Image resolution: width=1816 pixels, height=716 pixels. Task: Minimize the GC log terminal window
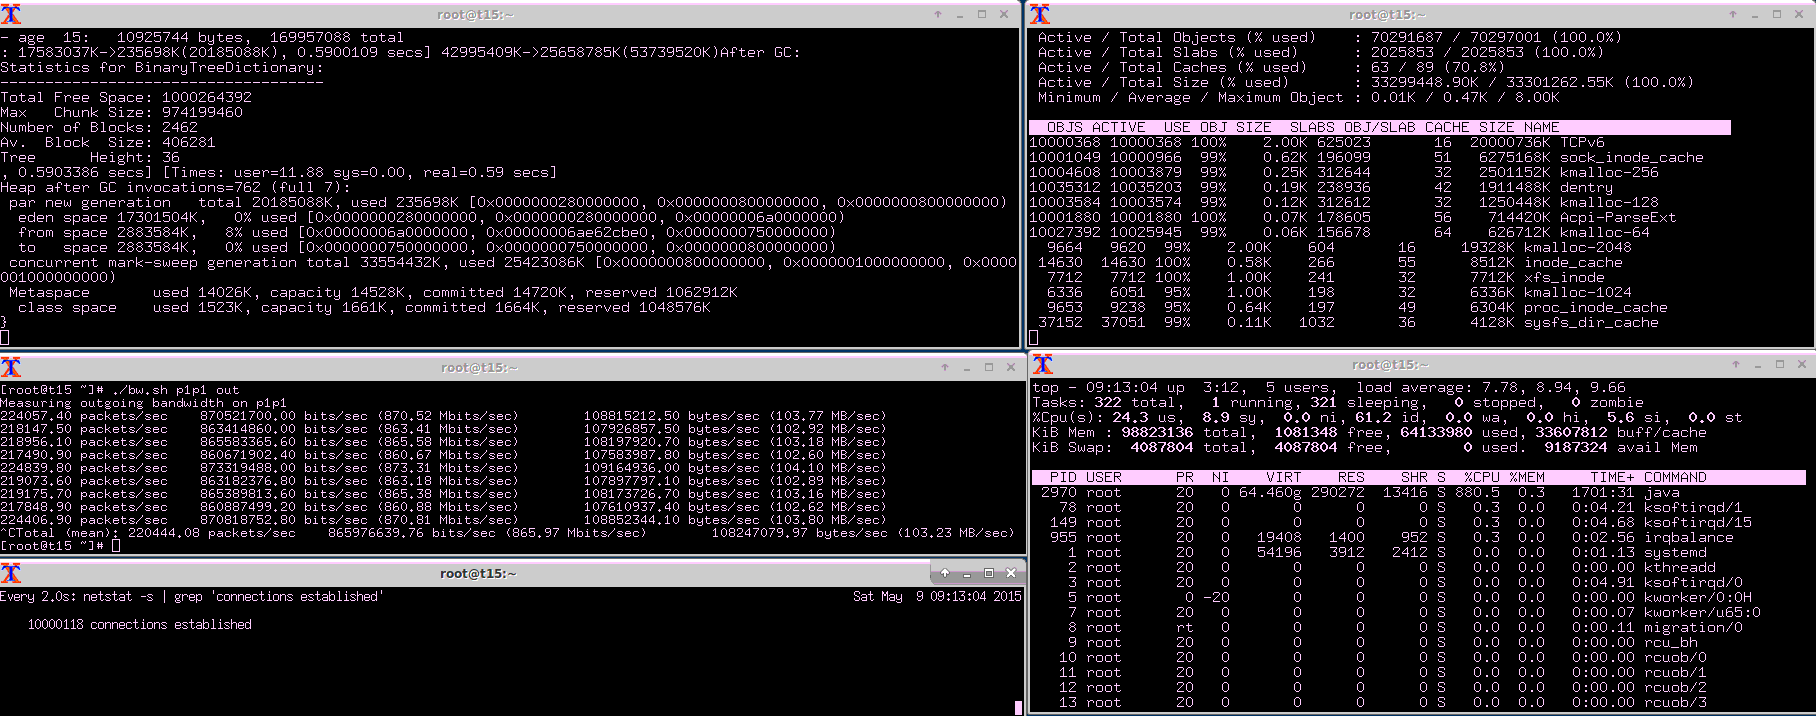coord(960,14)
